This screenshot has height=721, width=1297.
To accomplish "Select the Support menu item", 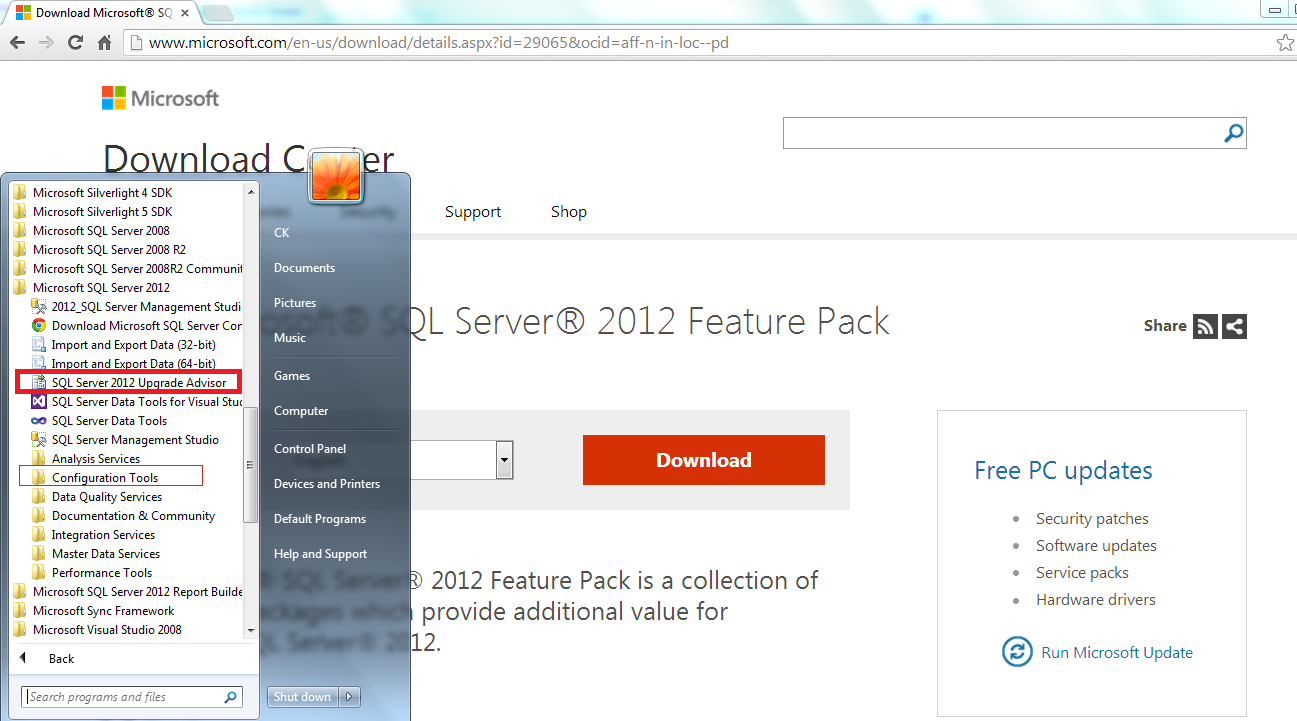I will [472, 211].
